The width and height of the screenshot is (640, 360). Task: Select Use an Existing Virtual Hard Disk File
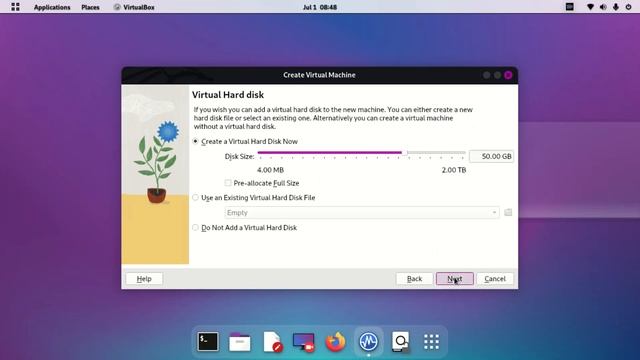click(253, 198)
